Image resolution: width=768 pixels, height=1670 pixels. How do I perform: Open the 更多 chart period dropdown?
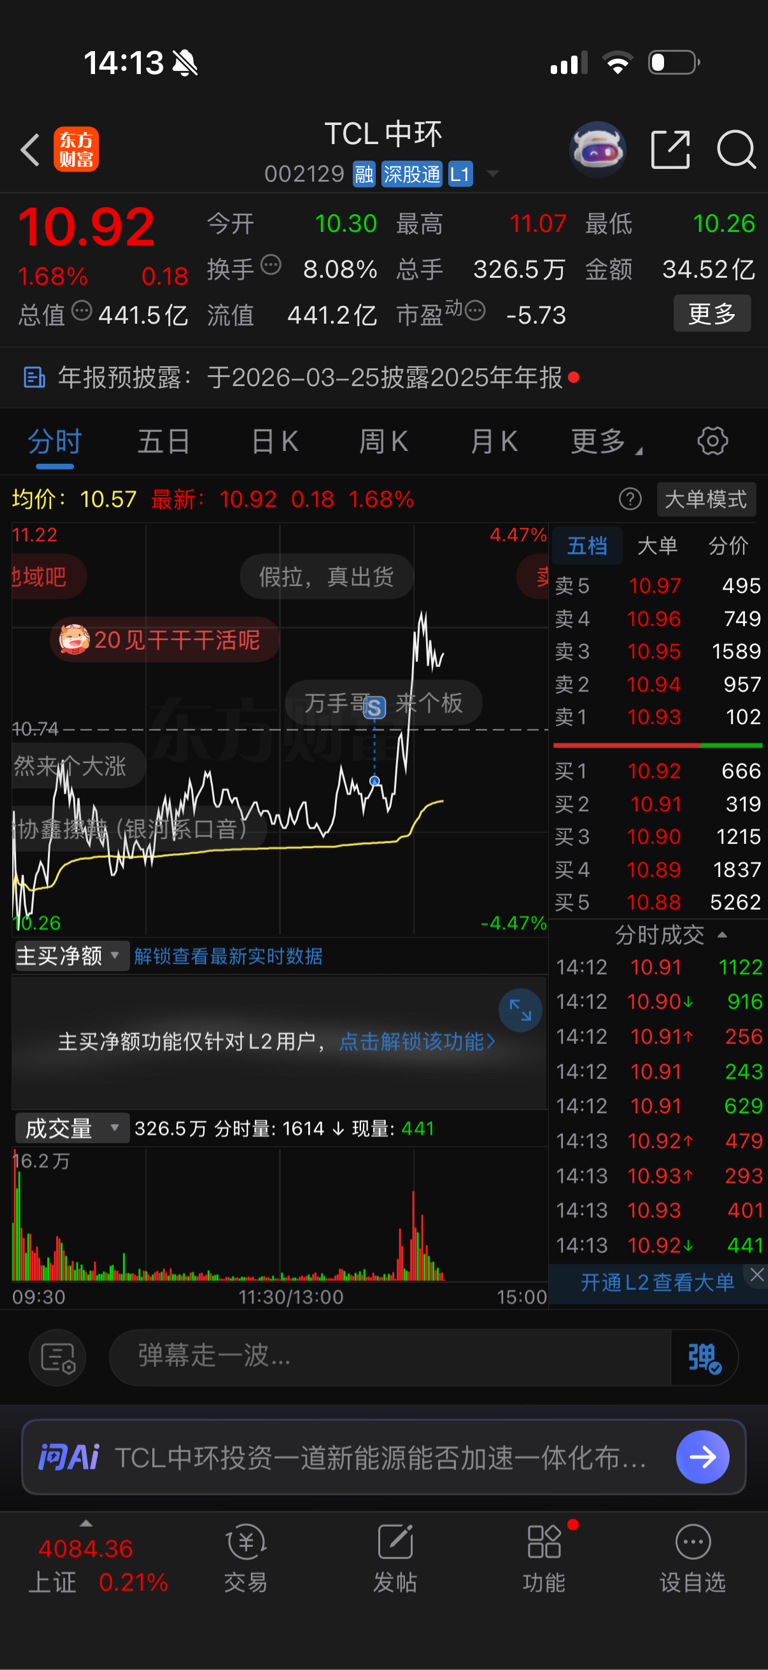click(x=606, y=441)
